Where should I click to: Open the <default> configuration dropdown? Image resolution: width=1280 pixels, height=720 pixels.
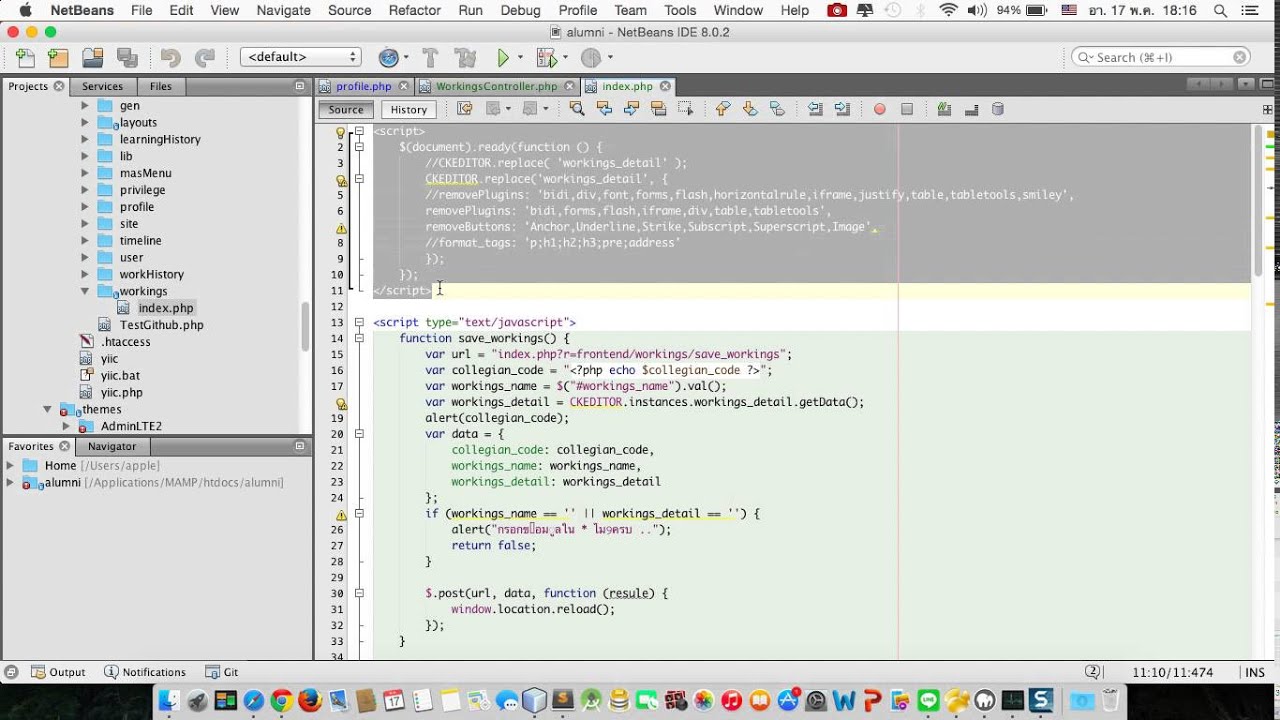[300, 57]
